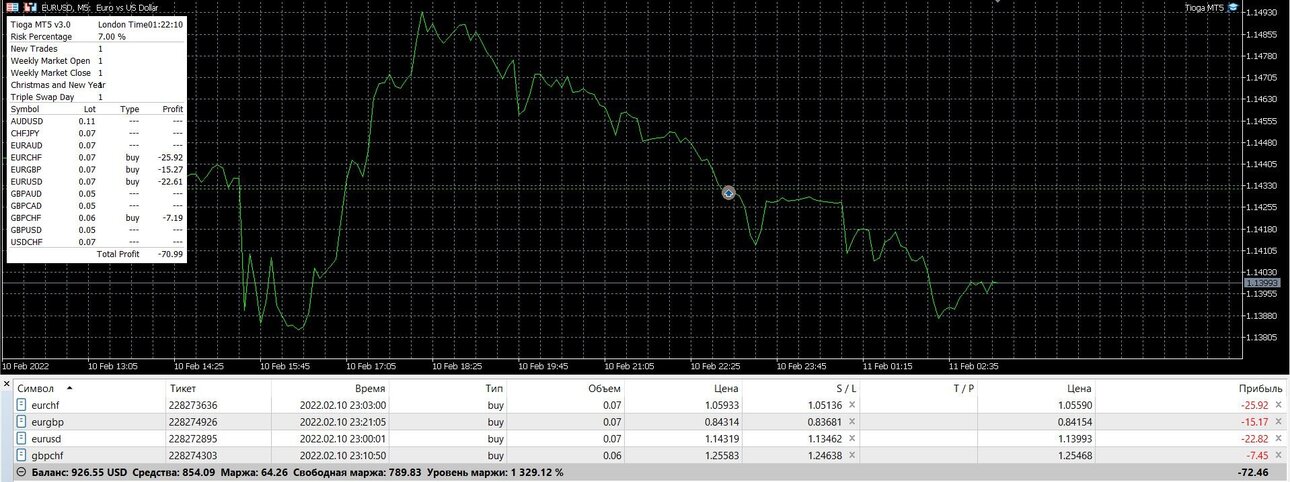Collapse the balance summary row
The width and height of the screenshot is (1290, 482).
(22, 472)
